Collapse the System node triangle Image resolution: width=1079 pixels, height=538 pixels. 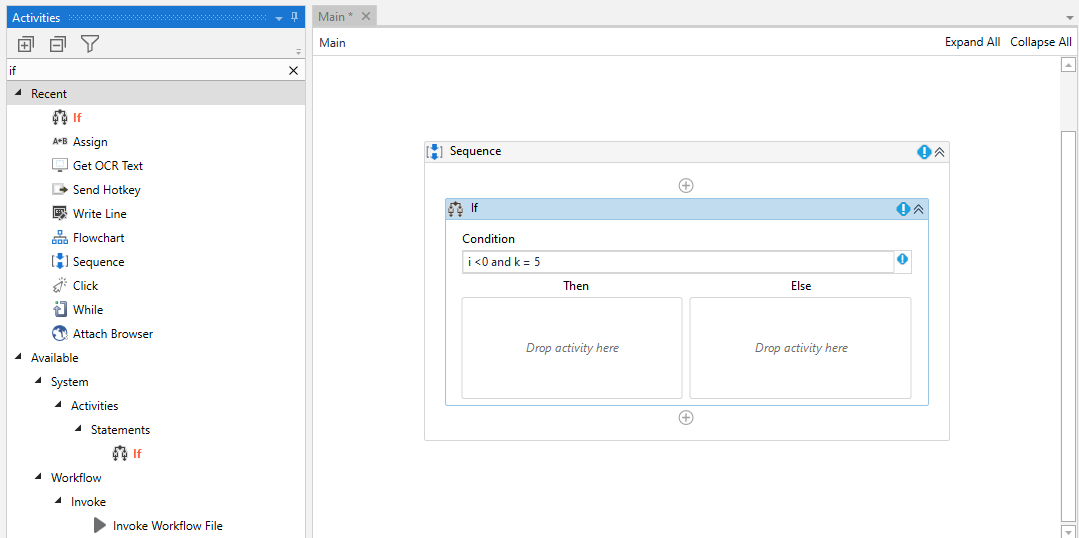(38, 381)
